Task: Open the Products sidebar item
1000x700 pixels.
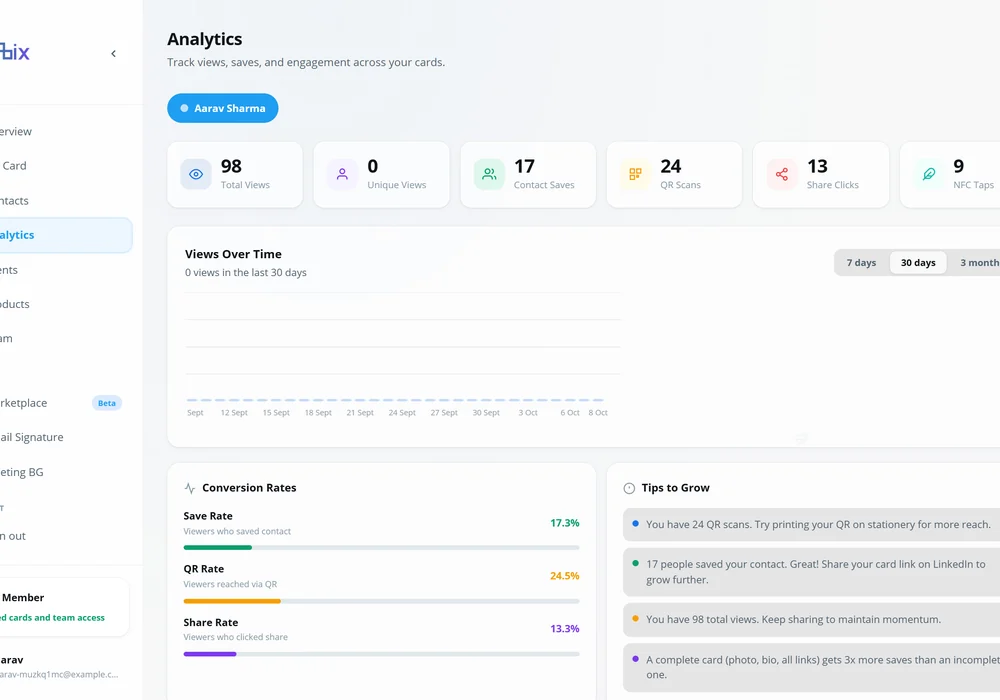Action: (x=64, y=304)
